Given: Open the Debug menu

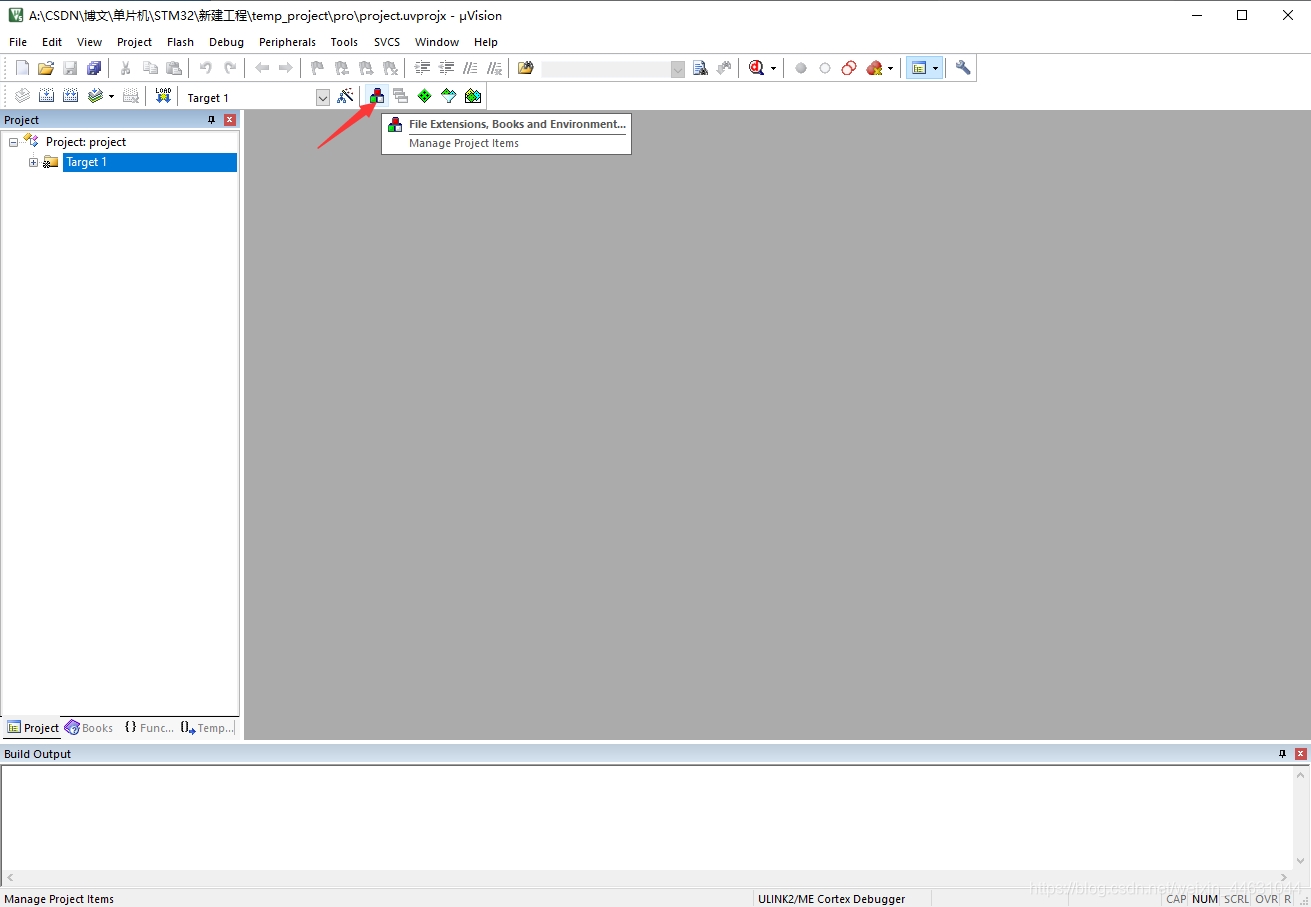Looking at the screenshot, I should (x=226, y=42).
